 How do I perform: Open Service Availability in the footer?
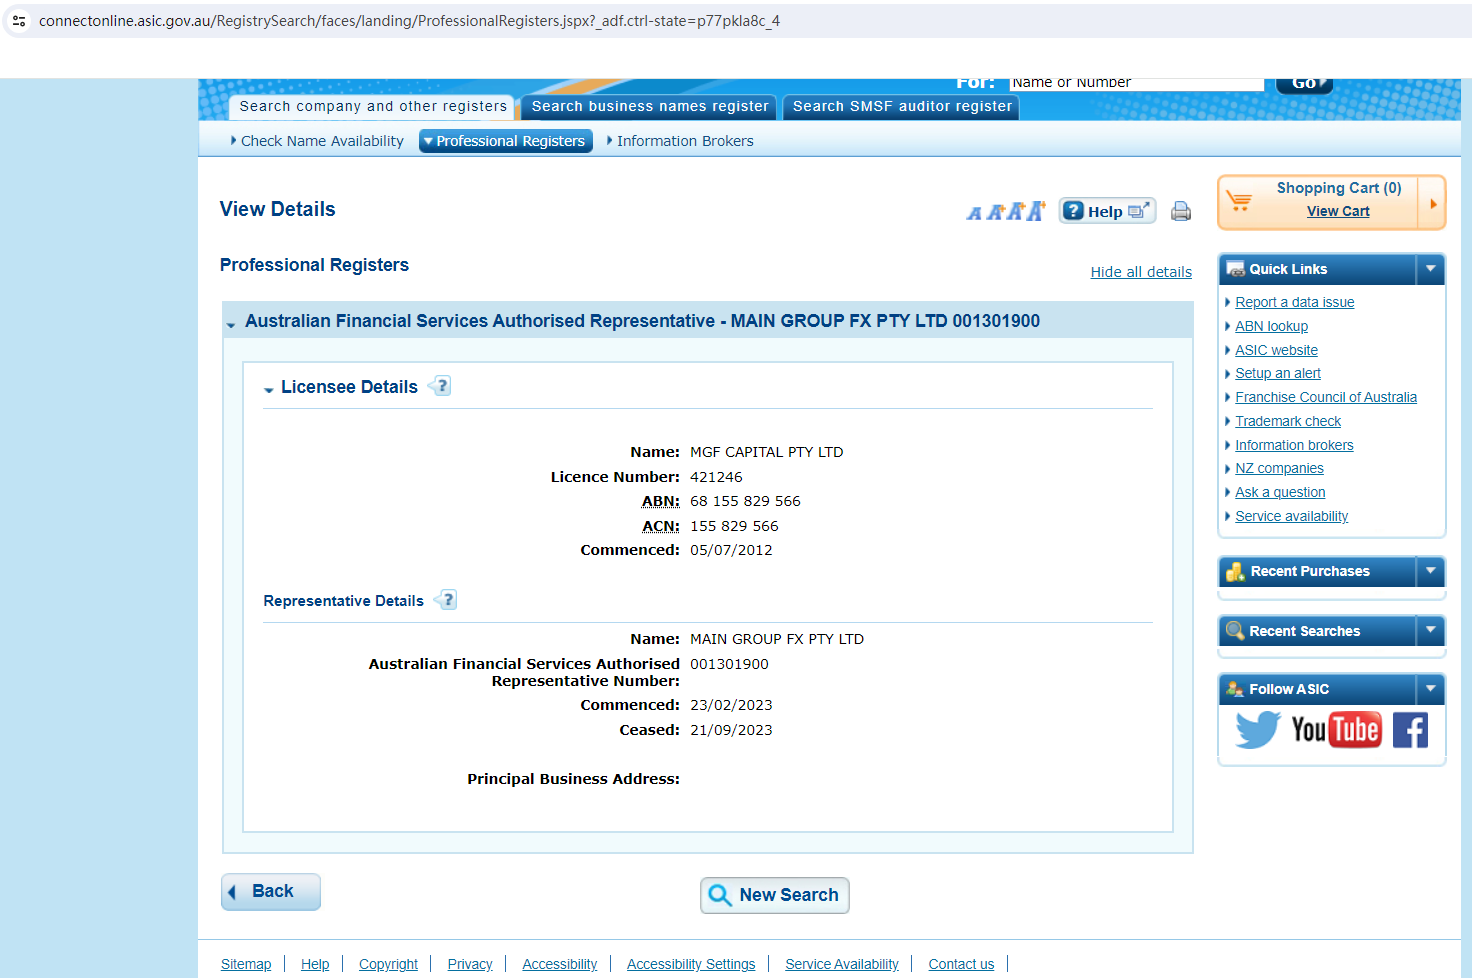pos(842,964)
